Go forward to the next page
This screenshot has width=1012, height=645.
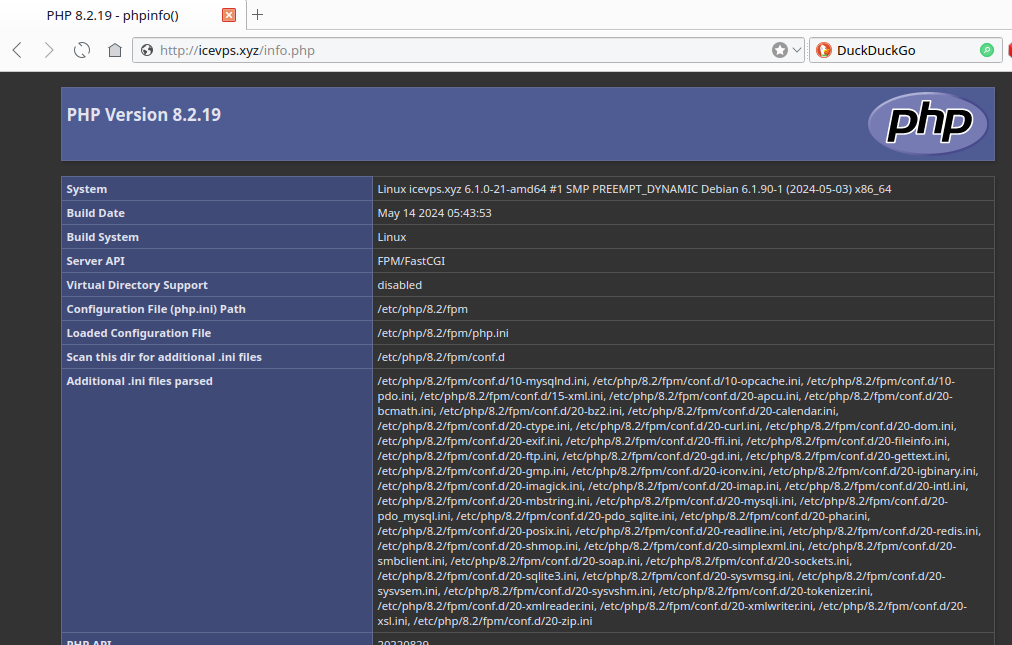[x=49, y=50]
